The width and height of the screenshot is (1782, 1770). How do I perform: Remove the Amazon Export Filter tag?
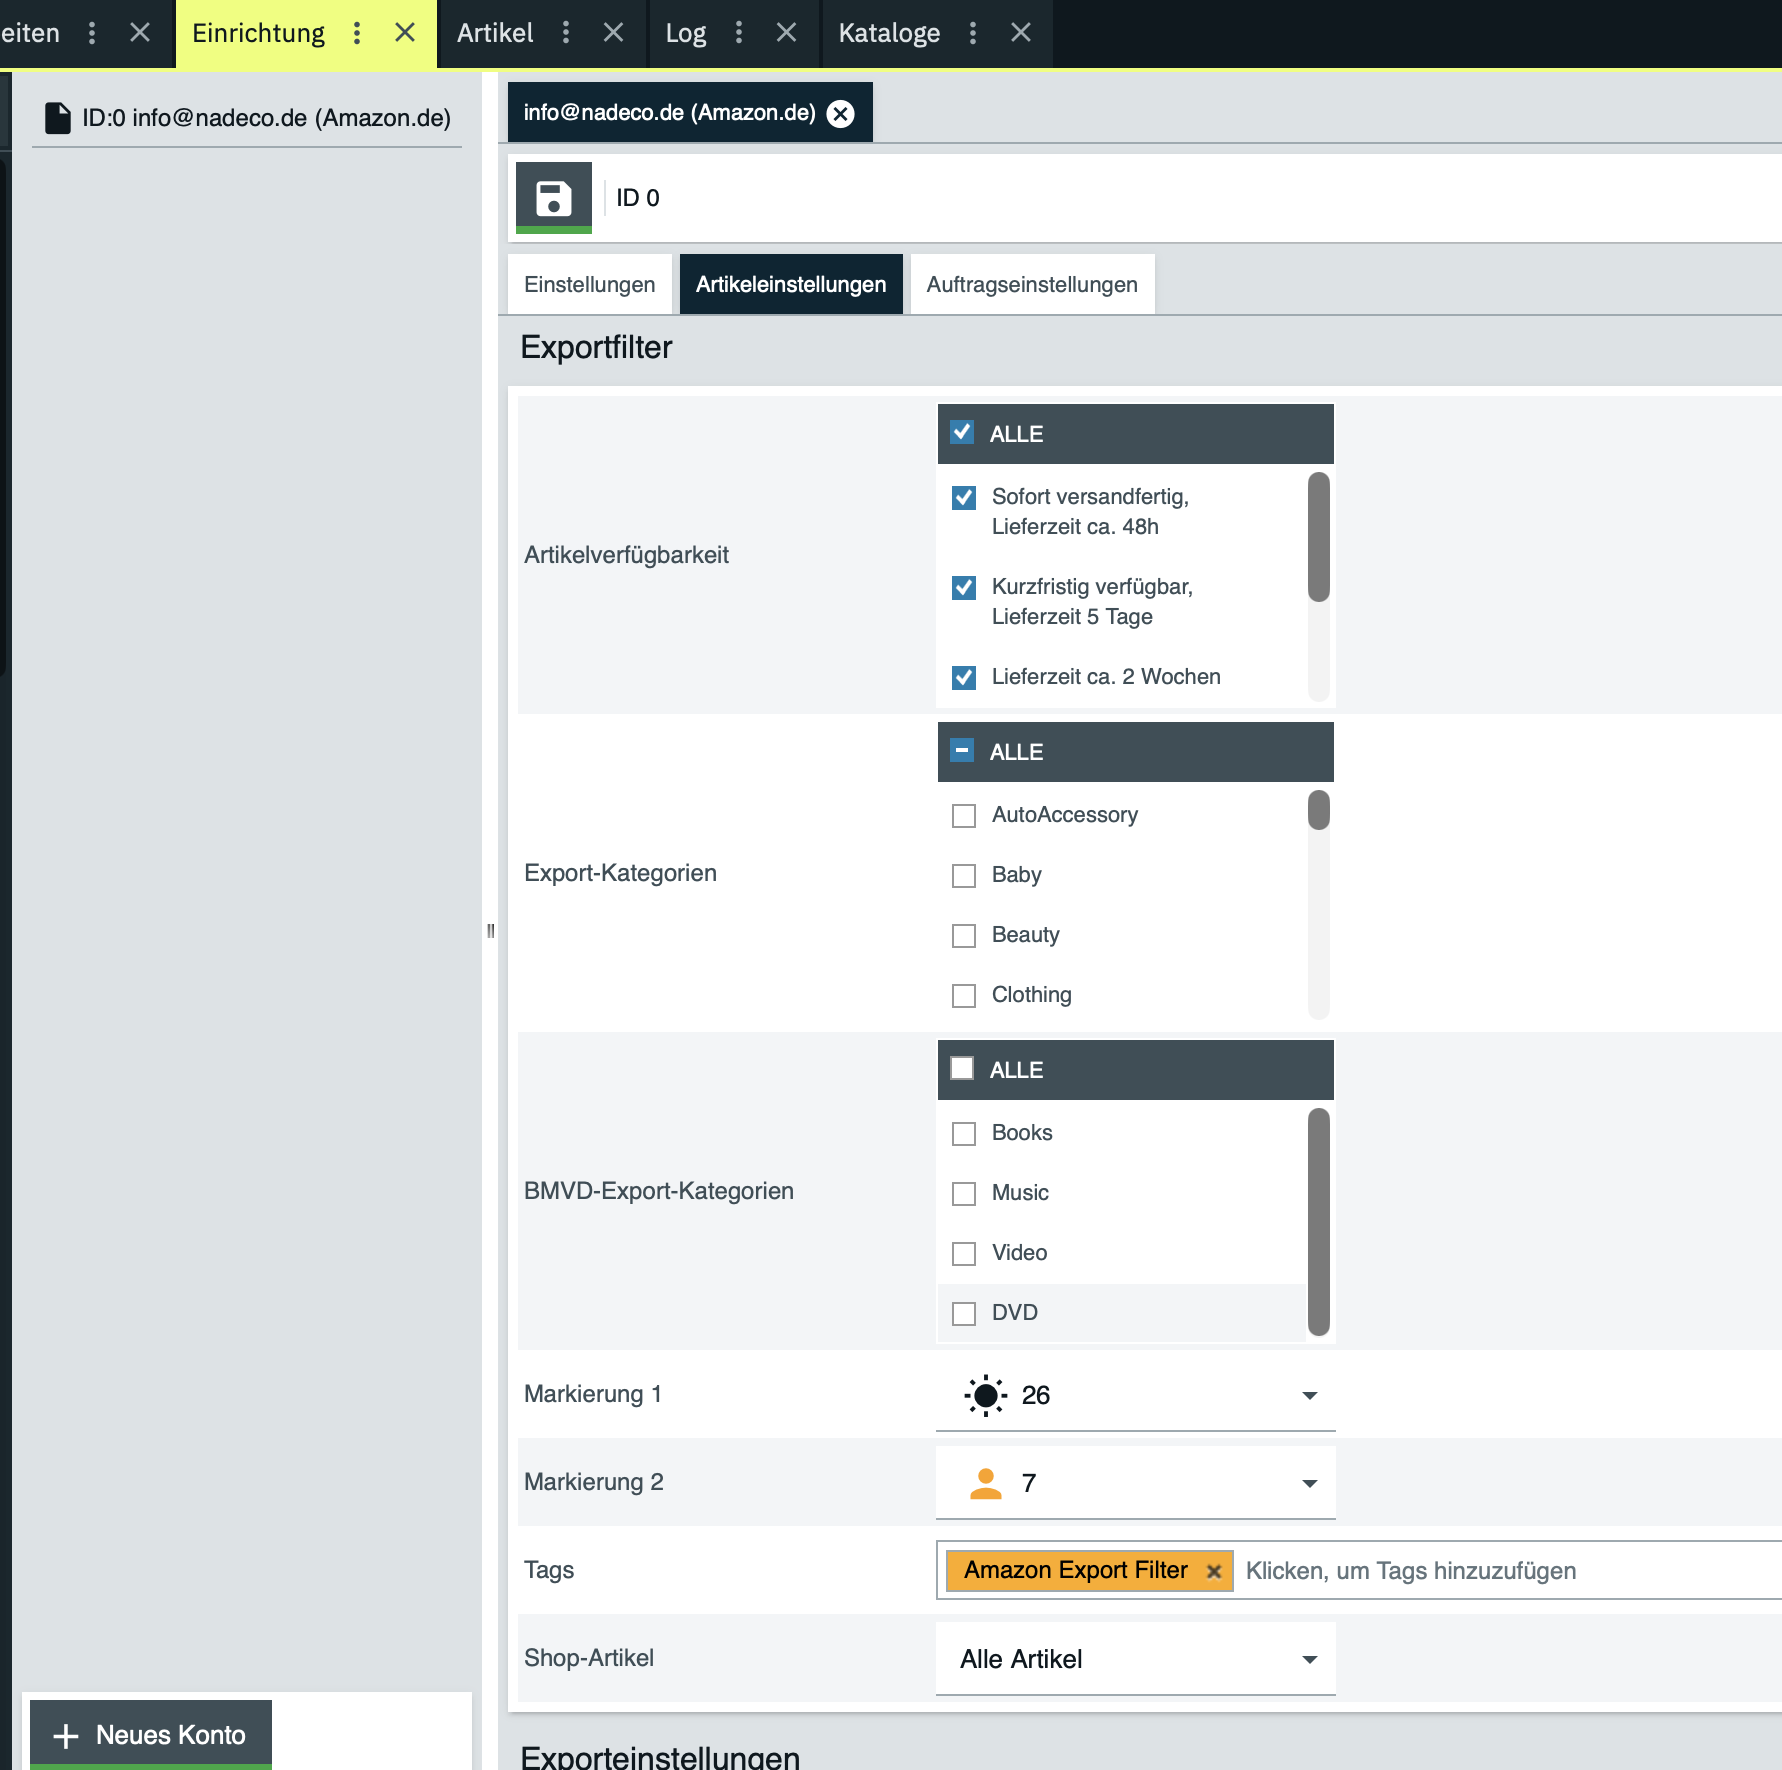click(x=1214, y=1571)
